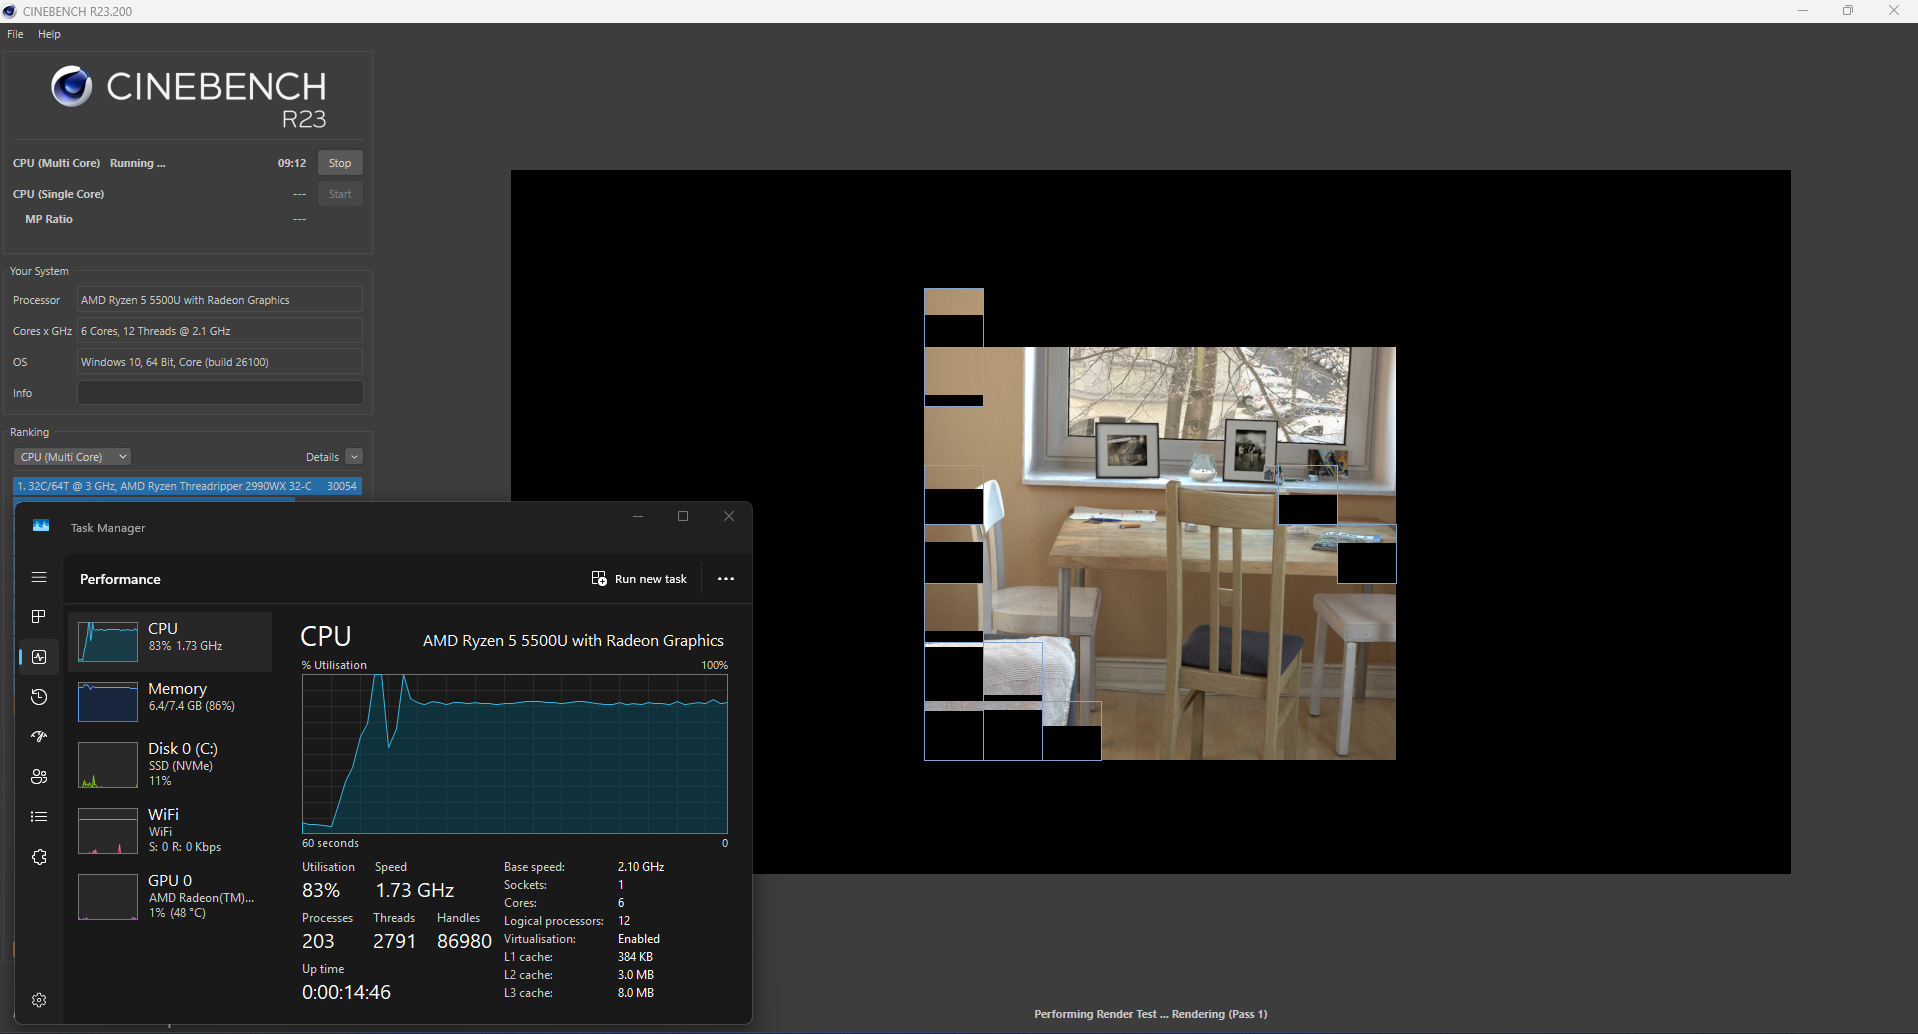
Task: Click the MP Ratio label
Action: [x=49, y=219]
